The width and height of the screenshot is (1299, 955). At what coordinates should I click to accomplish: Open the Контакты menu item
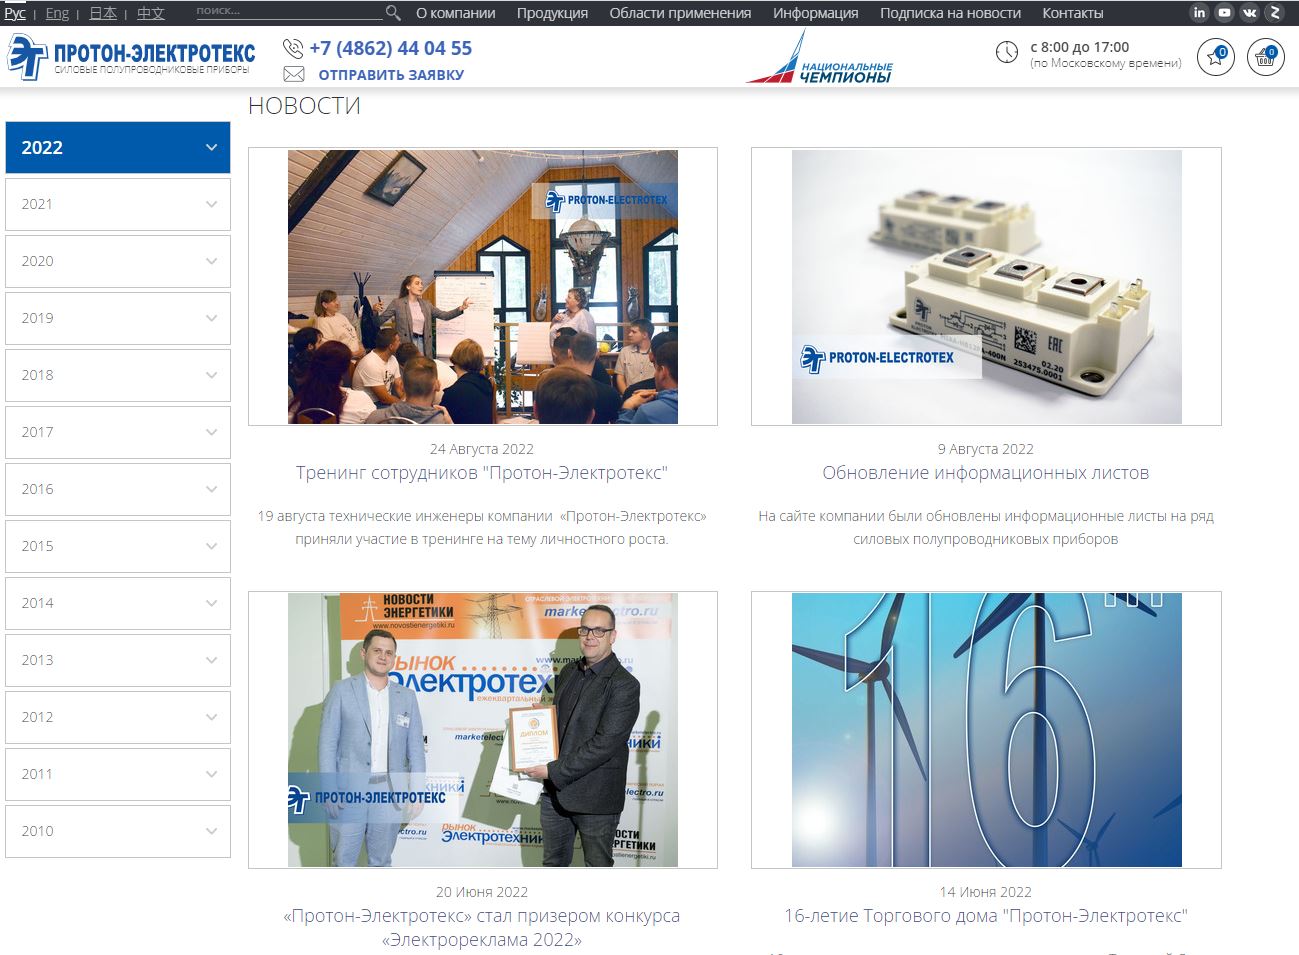click(1072, 13)
